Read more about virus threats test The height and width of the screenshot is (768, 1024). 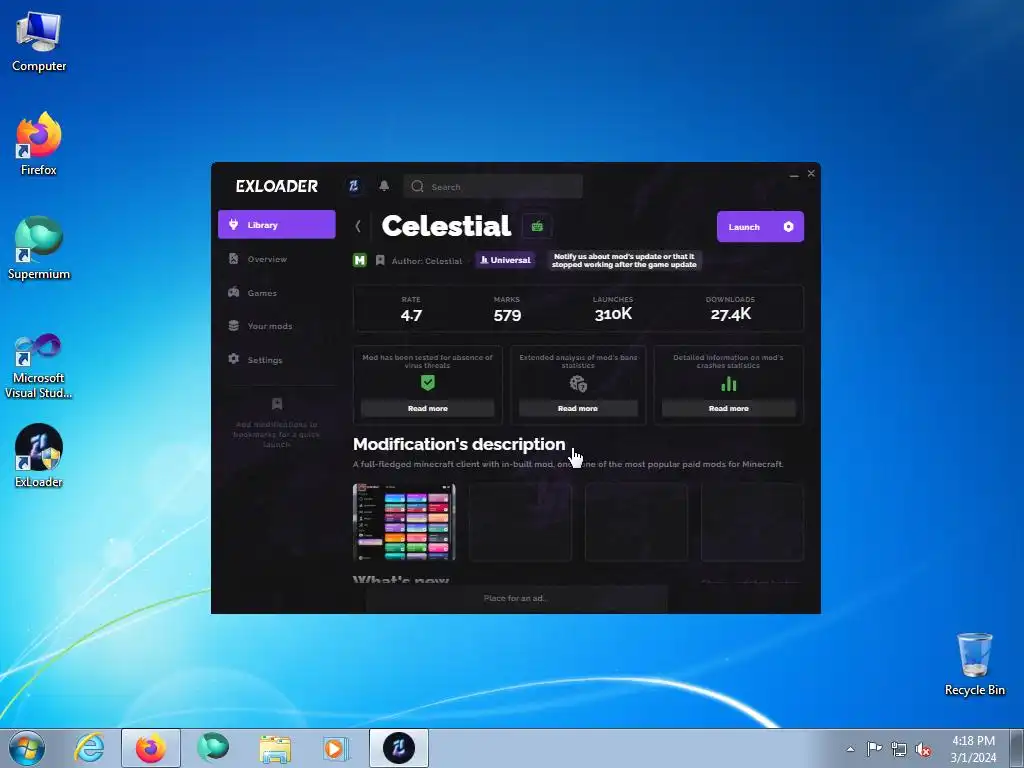pos(428,408)
